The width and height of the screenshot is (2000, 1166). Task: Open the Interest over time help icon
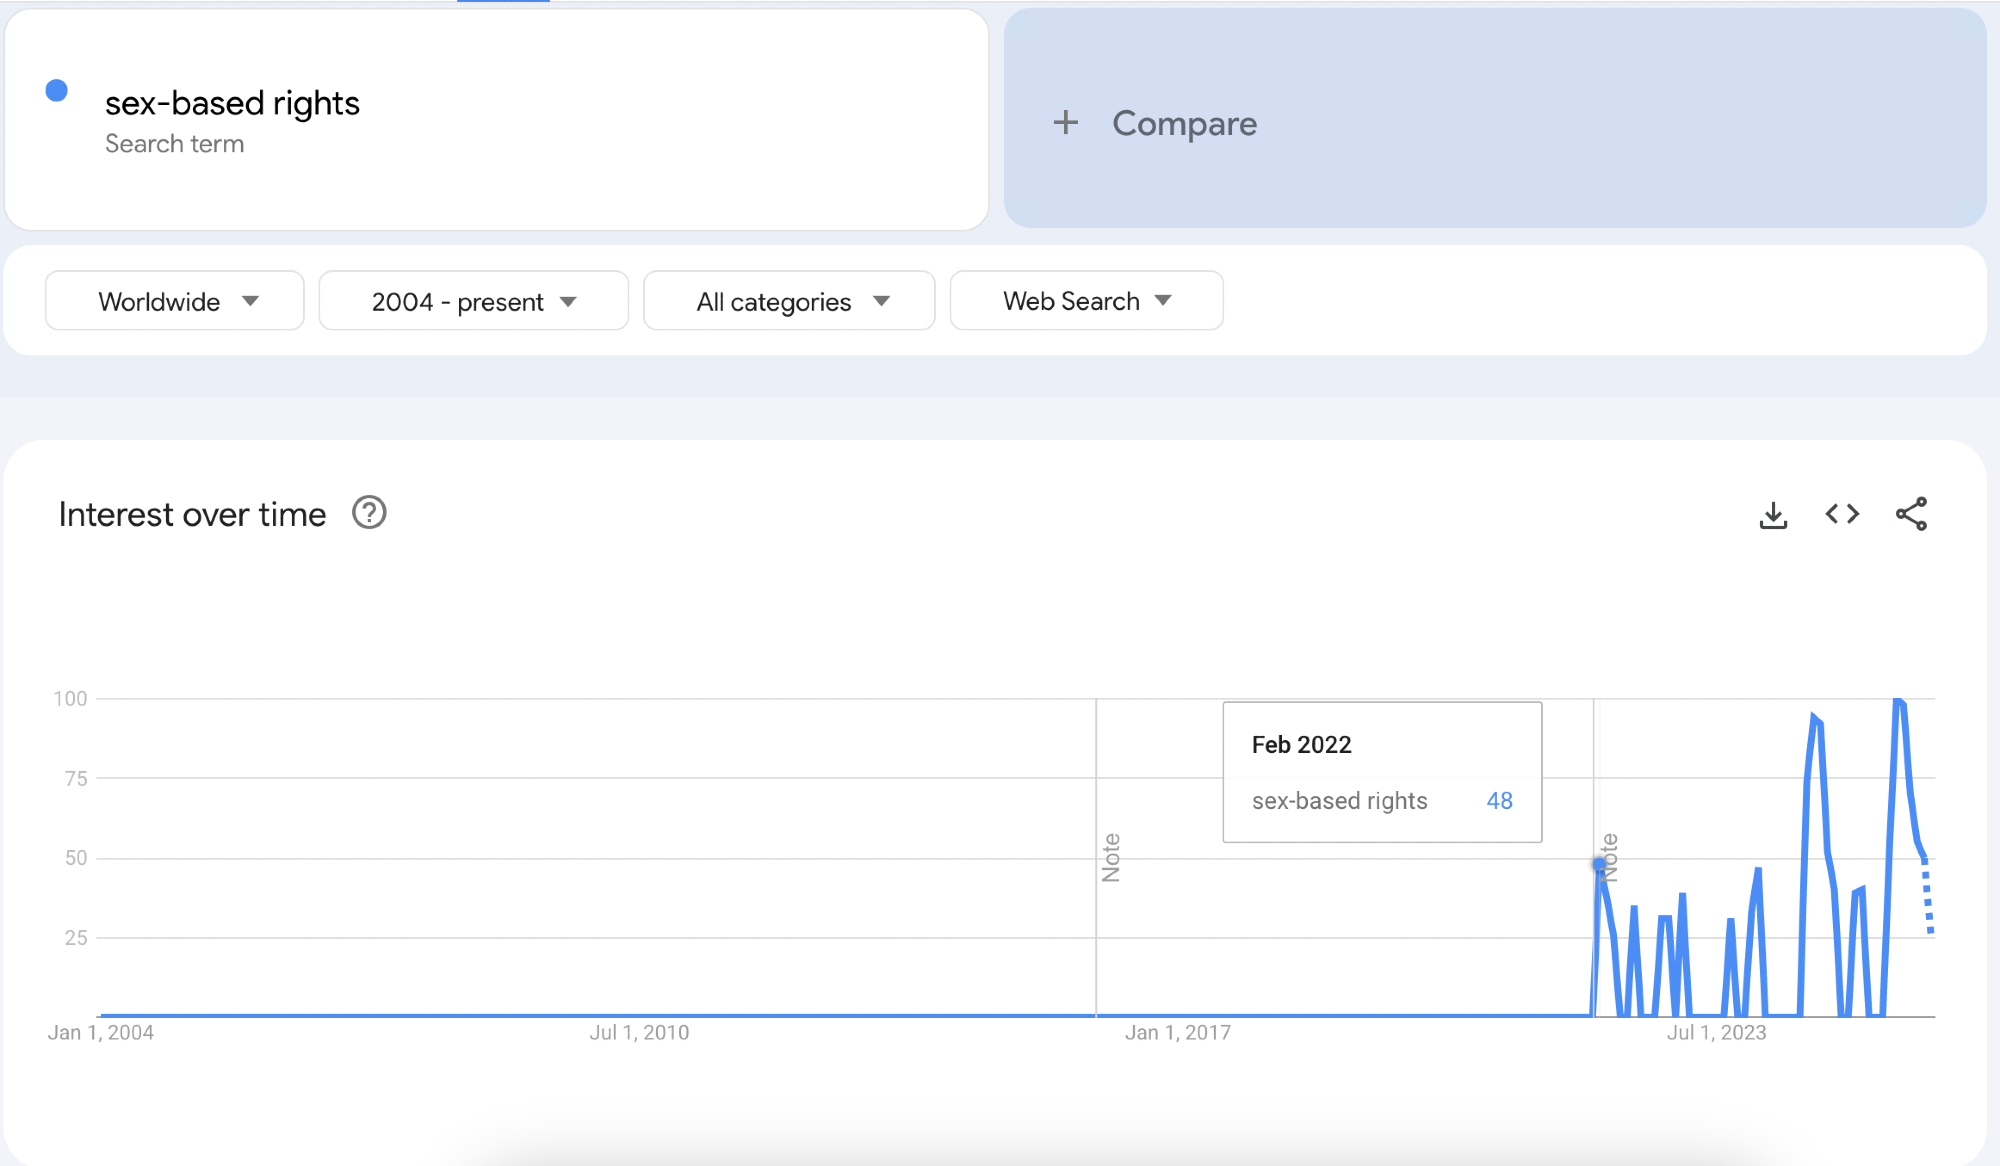click(x=369, y=513)
